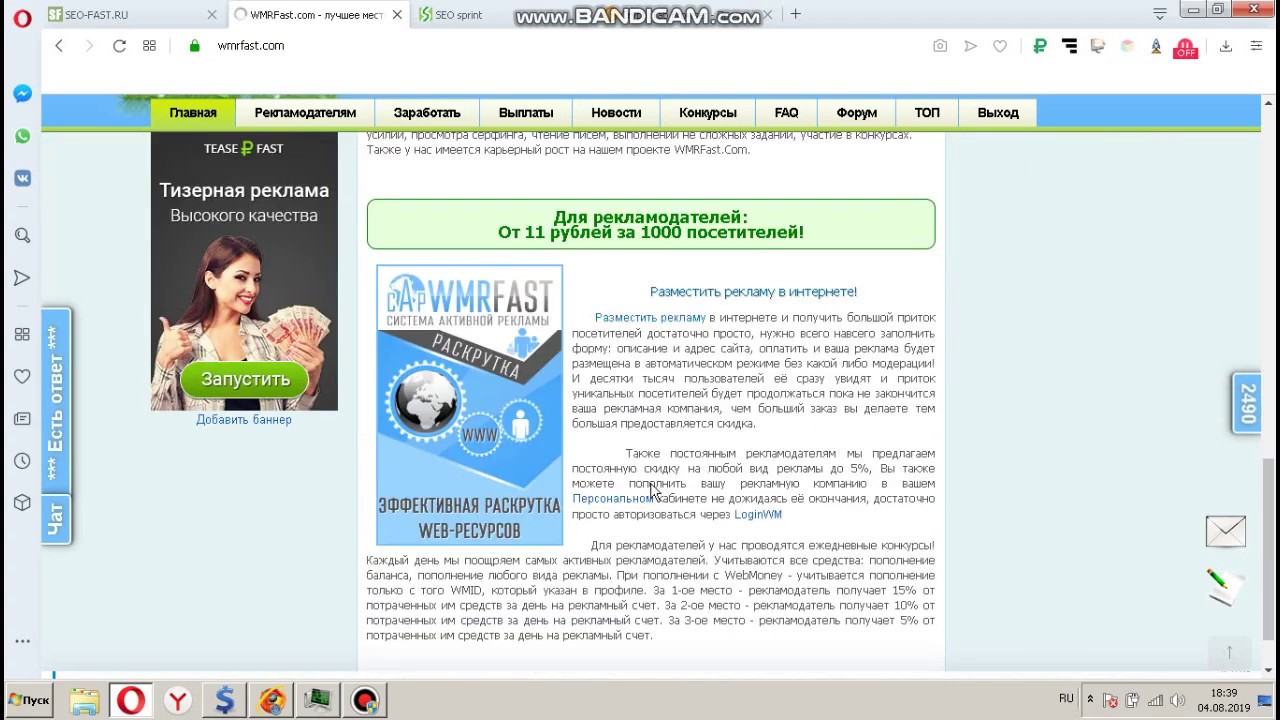Open the pencil notes icon
The image size is (1280, 720).
point(1224,586)
